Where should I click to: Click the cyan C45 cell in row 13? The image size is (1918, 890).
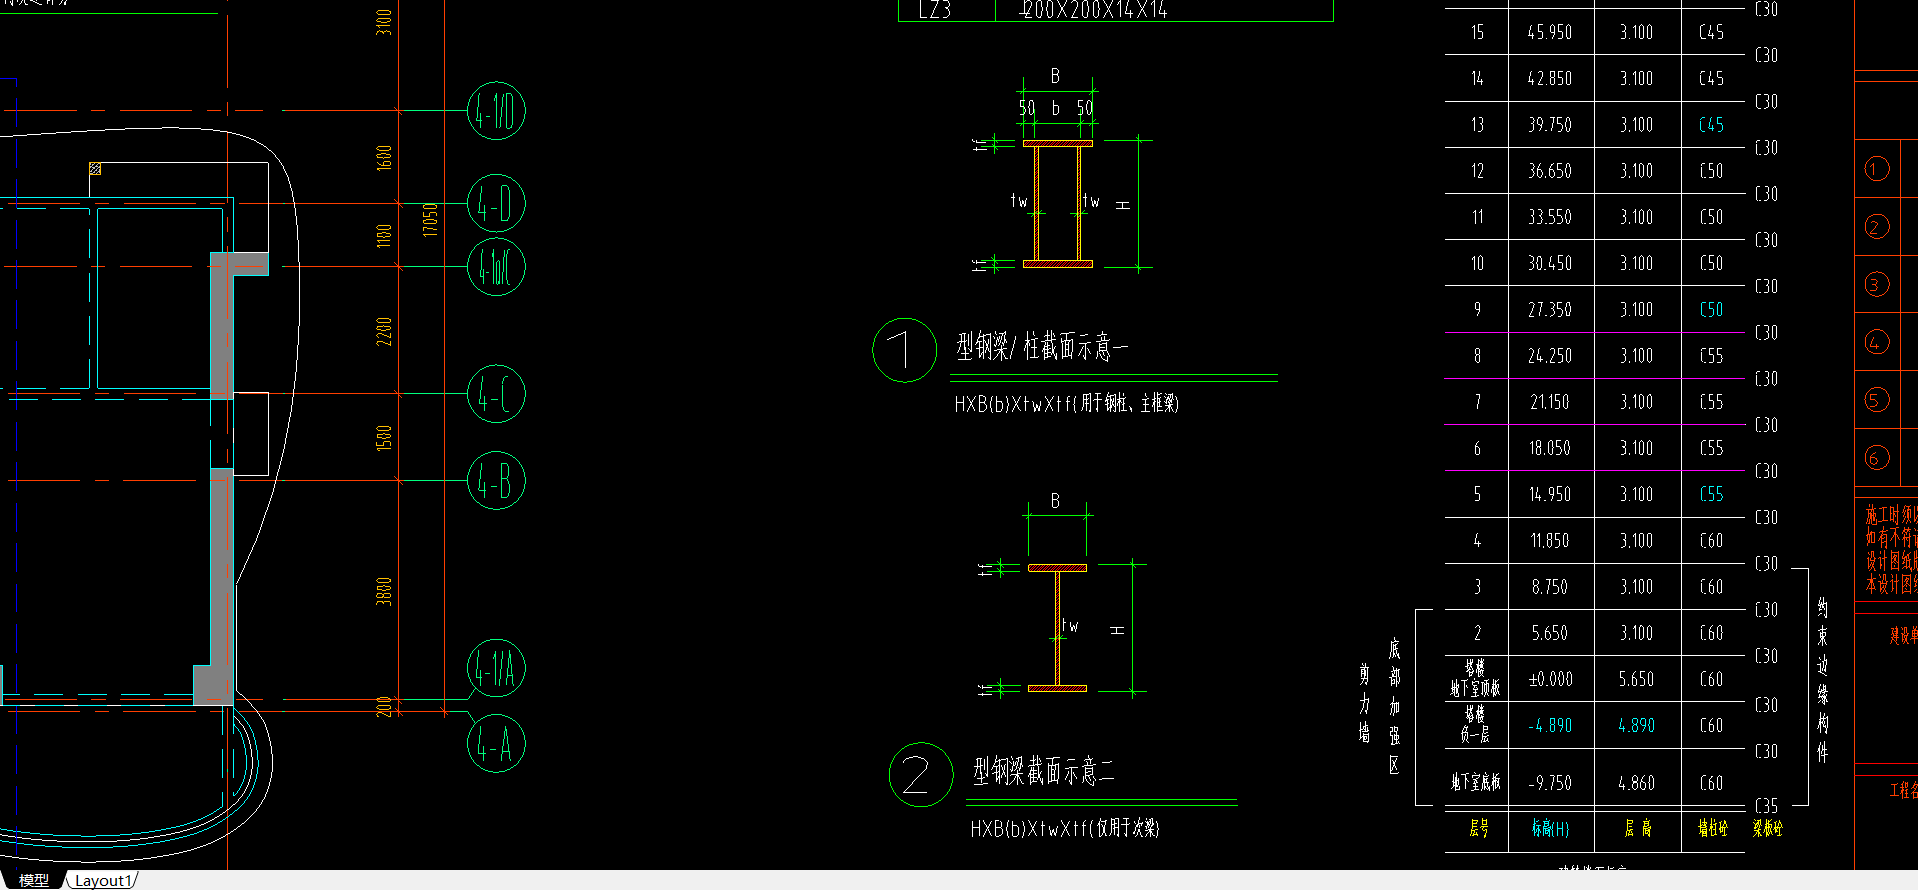1711,125
